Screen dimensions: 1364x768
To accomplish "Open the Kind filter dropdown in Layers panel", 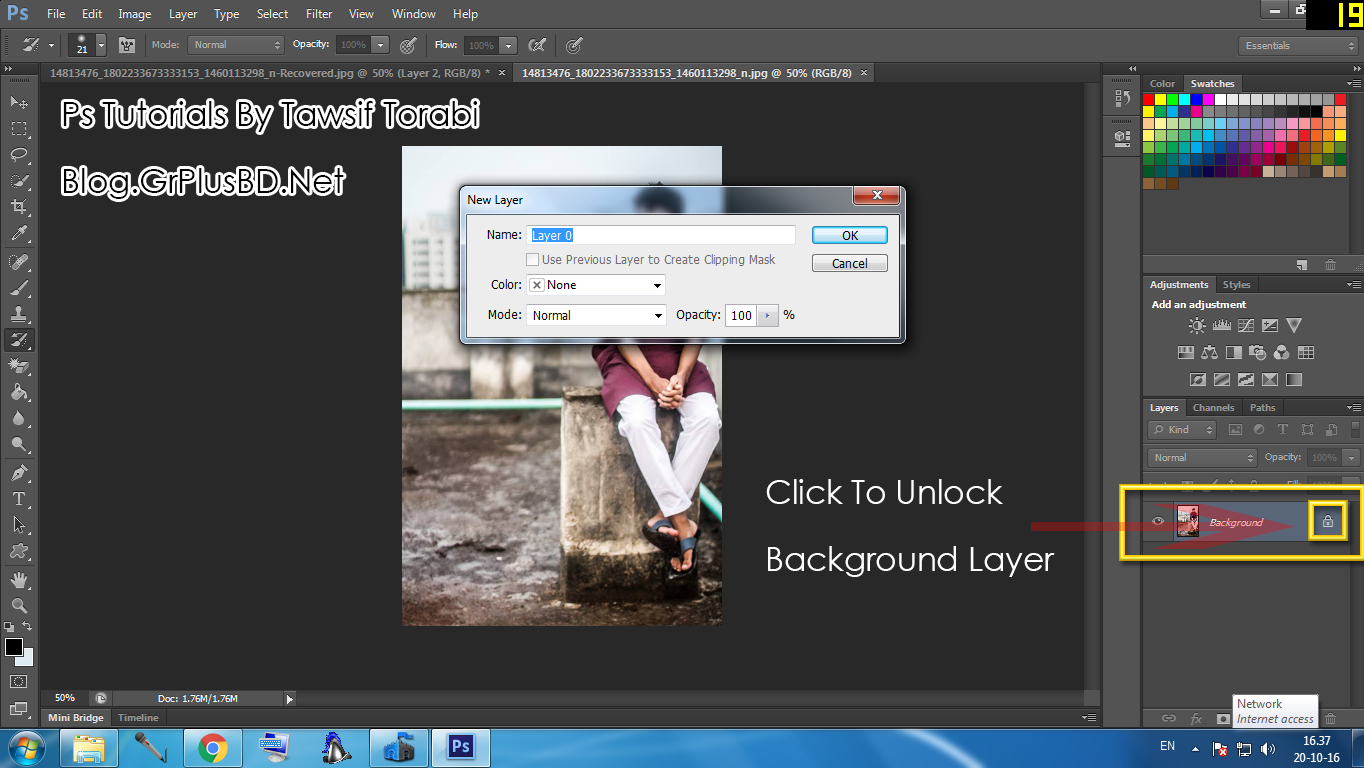I will pyautogui.click(x=1182, y=430).
